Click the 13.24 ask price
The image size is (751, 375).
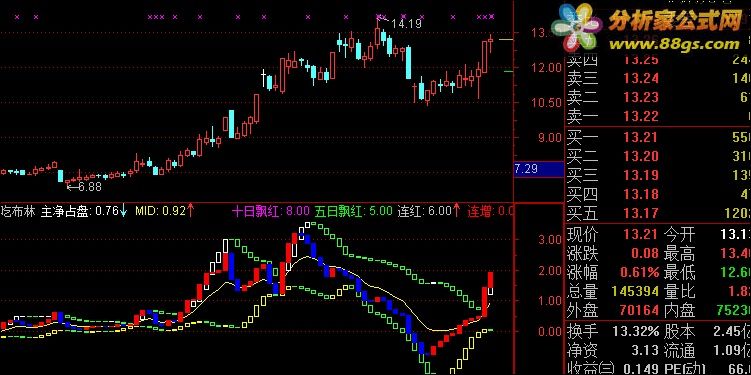tap(641, 78)
